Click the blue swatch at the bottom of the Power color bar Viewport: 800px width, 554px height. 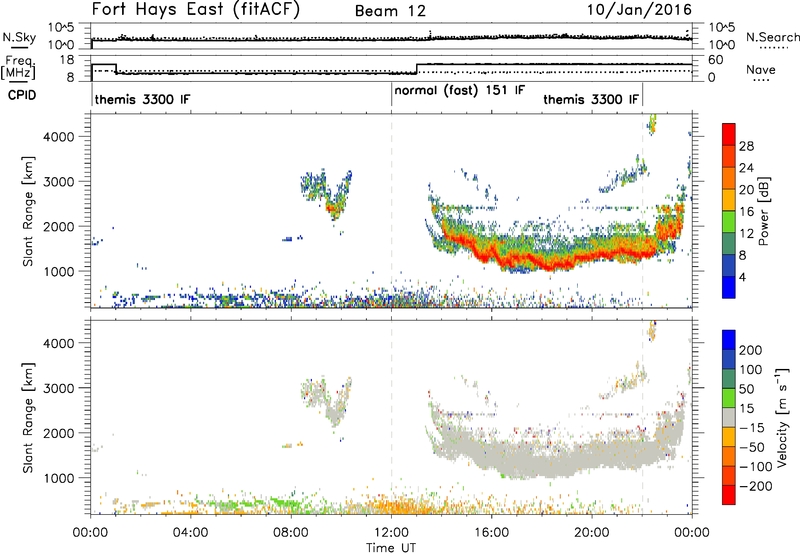729,287
